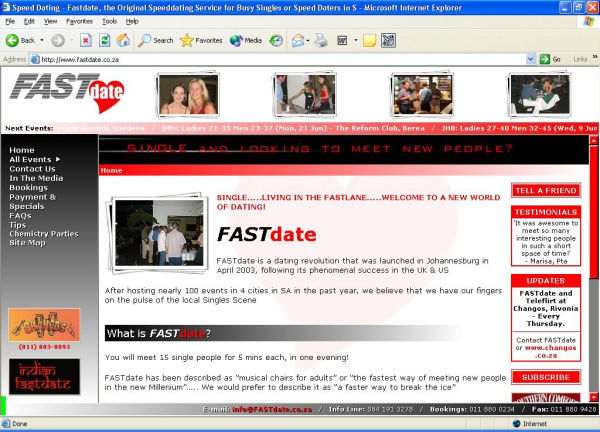Click the Internet zone globe icon
The image size is (600, 432).
click(x=517, y=424)
